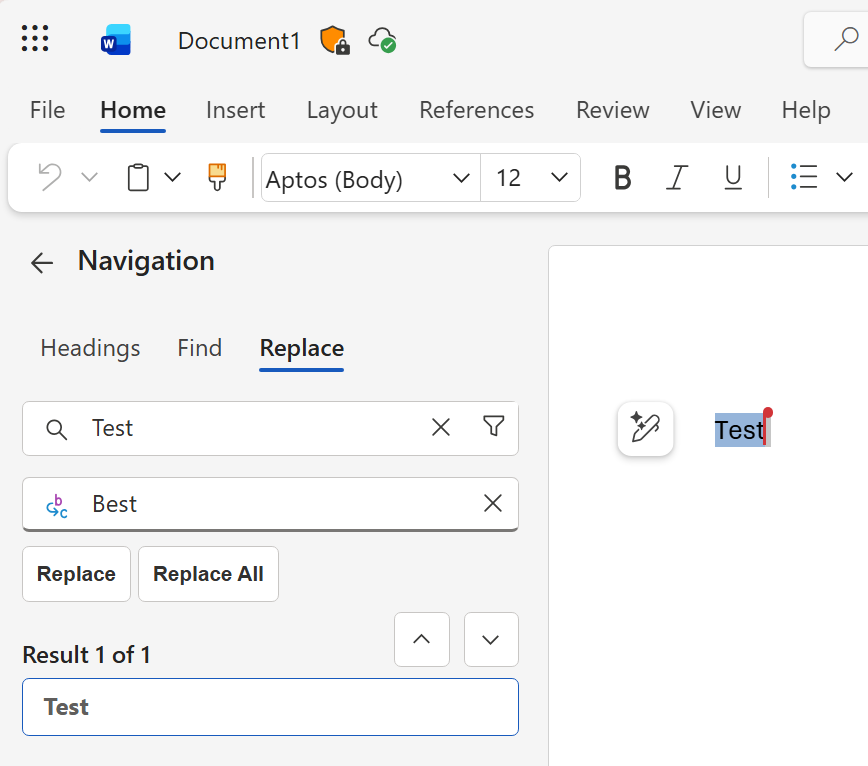
Task: Go to previous search result
Action: pyautogui.click(x=422, y=639)
